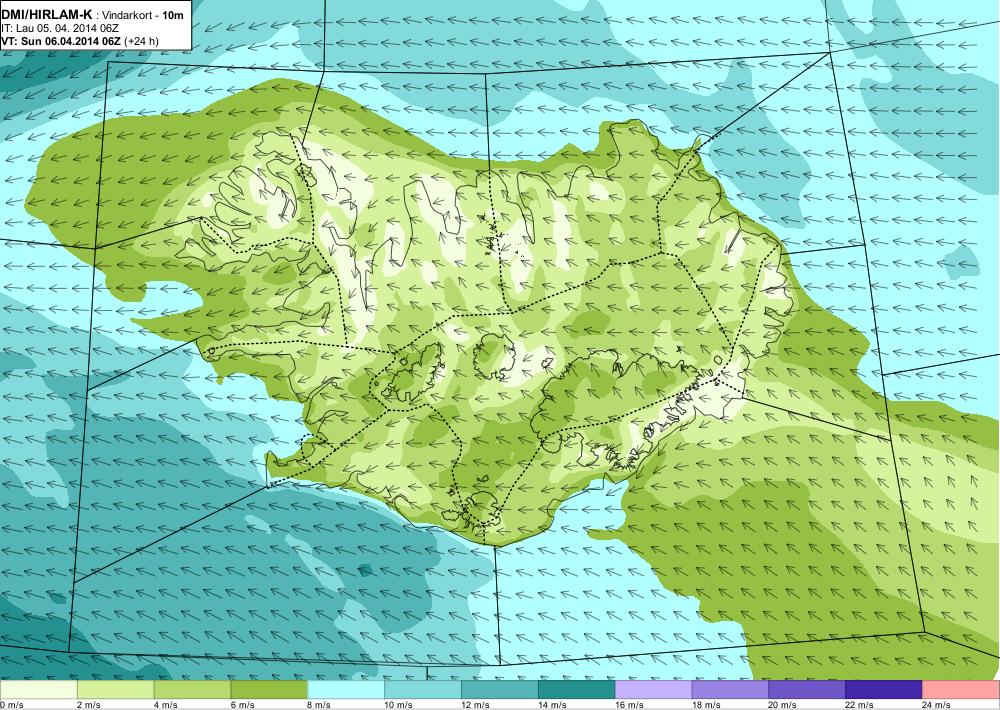Click the pink 24 m/s and above legend swatch
Viewport: 1000px width, 710px height.
961,690
